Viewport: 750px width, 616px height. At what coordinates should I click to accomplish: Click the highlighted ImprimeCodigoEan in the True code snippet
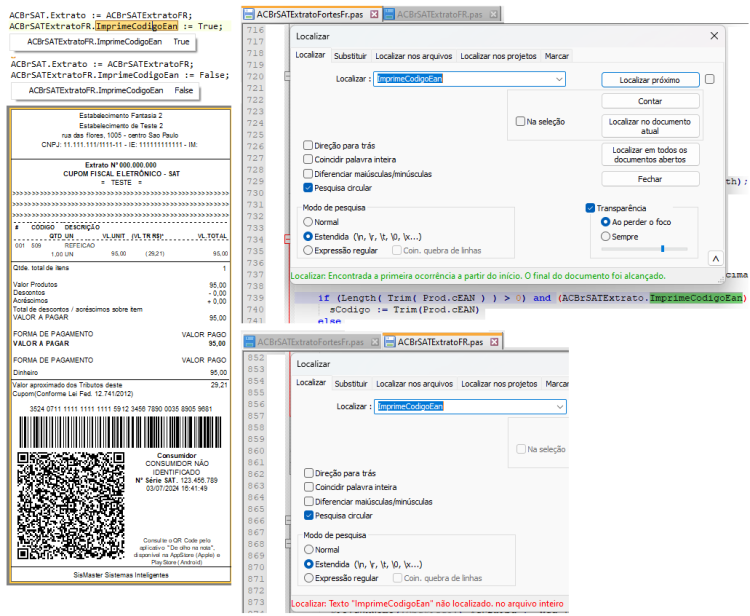[136, 26]
